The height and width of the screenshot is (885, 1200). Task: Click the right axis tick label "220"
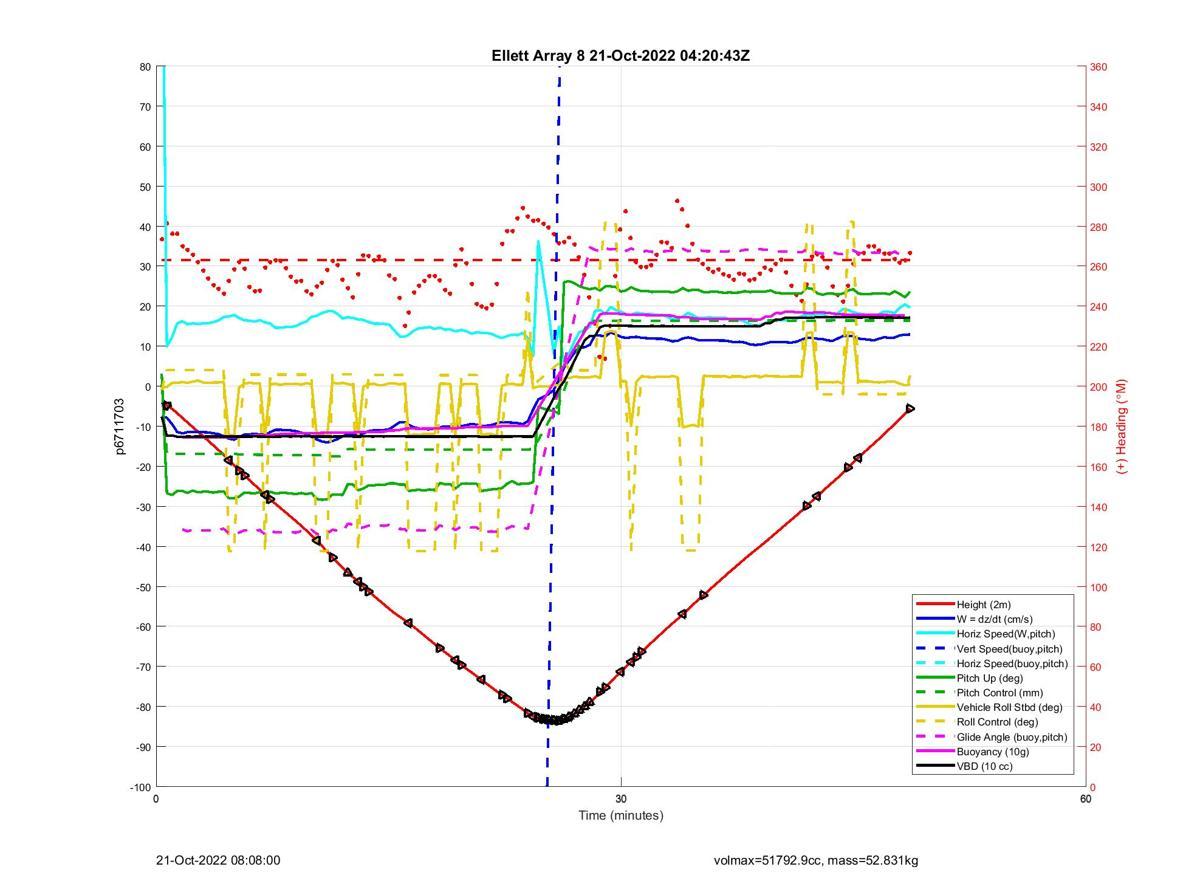coord(1099,347)
